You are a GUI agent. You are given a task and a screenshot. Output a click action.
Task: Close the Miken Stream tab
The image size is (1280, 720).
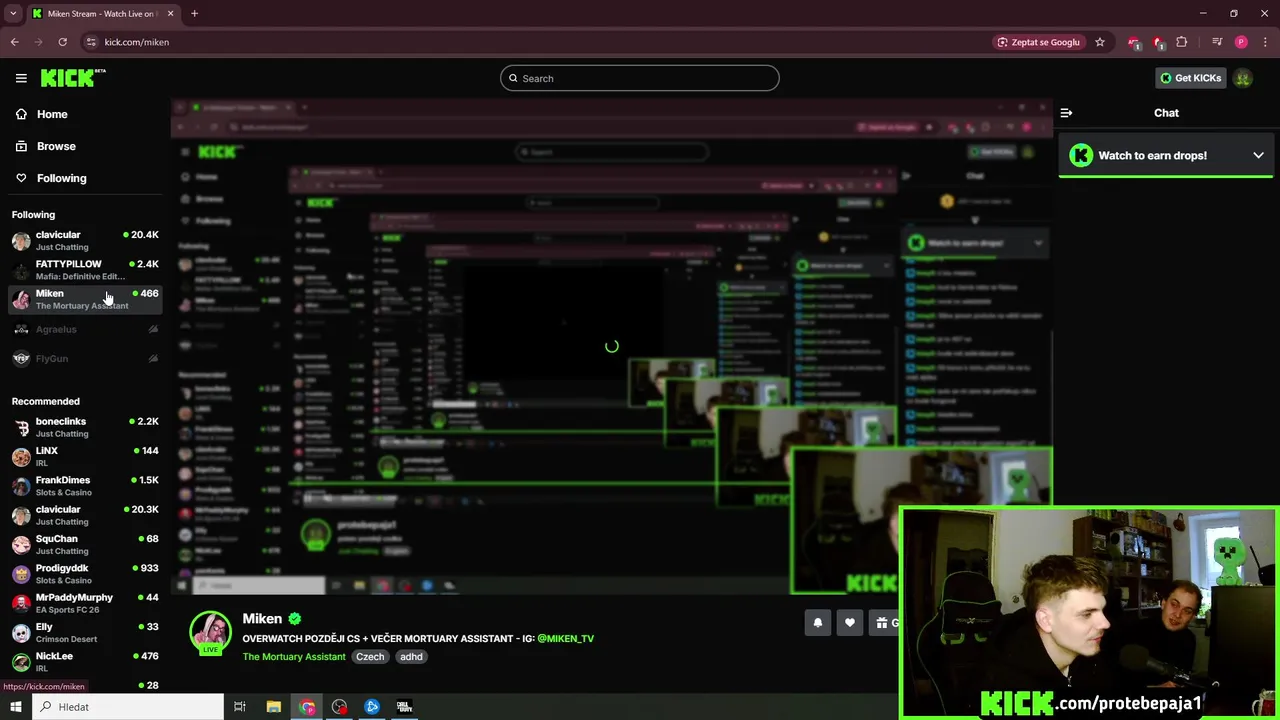(x=170, y=14)
